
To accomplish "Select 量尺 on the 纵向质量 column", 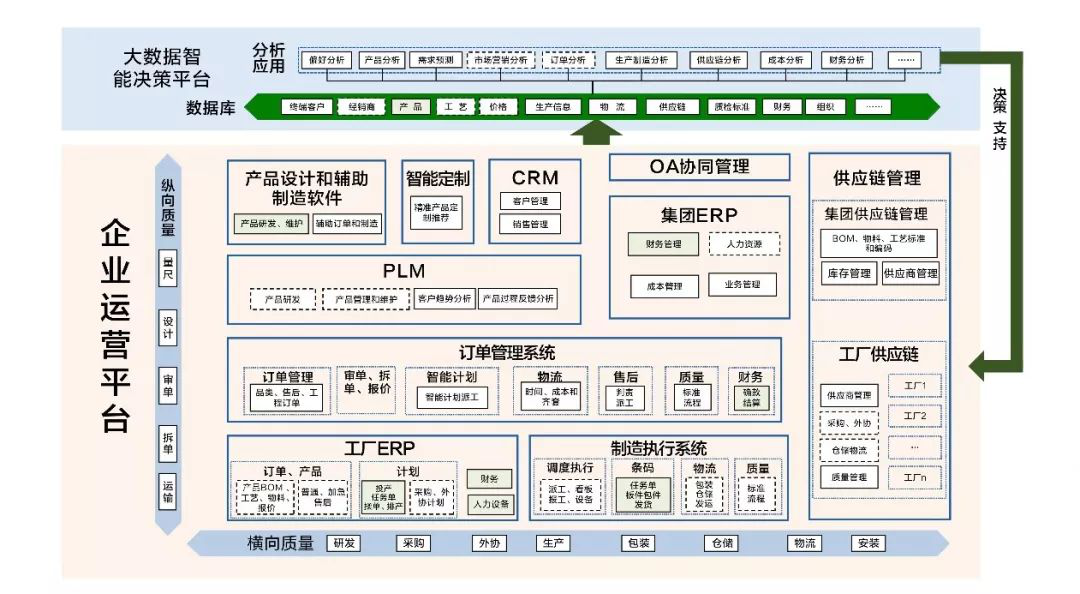I will [x=168, y=271].
